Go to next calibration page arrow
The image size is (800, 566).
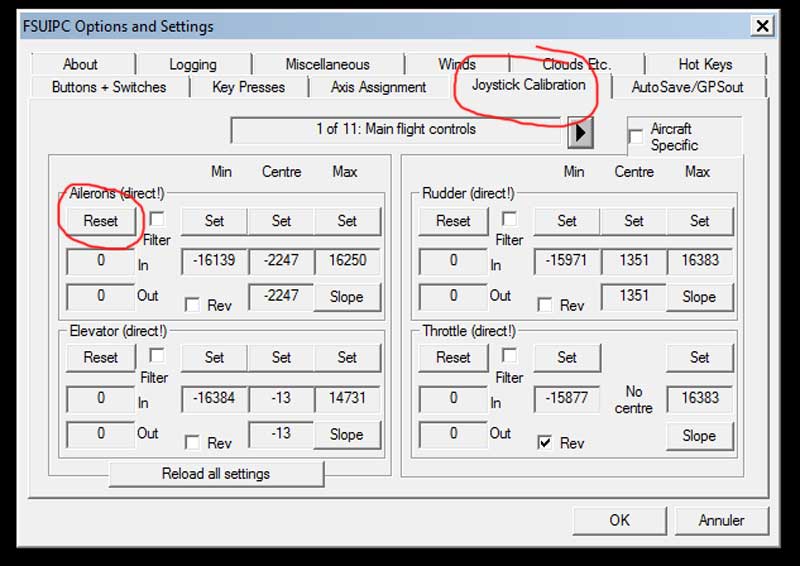tap(581, 133)
